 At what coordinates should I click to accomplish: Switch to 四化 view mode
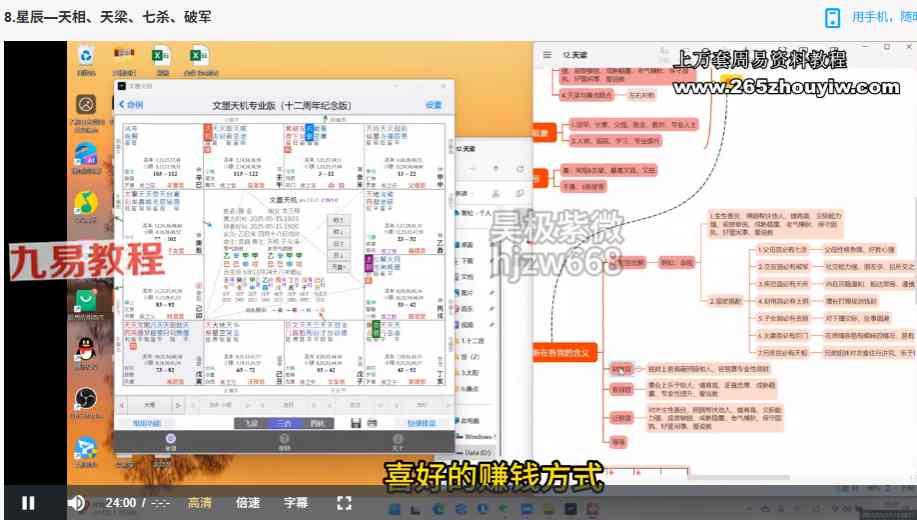coord(317,423)
